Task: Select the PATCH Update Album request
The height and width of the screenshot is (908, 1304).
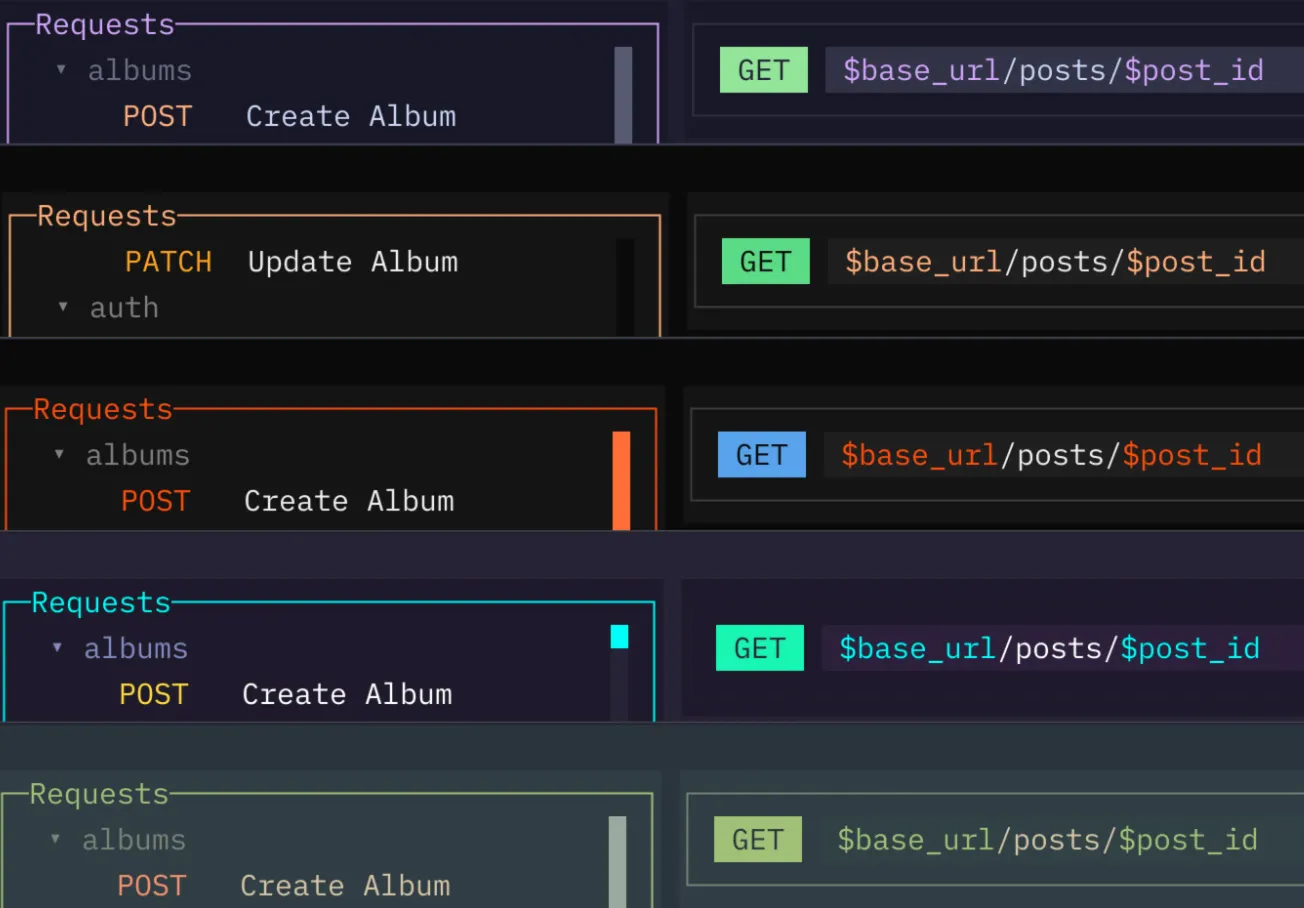Action: pyautogui.click(x=291, y=262)
